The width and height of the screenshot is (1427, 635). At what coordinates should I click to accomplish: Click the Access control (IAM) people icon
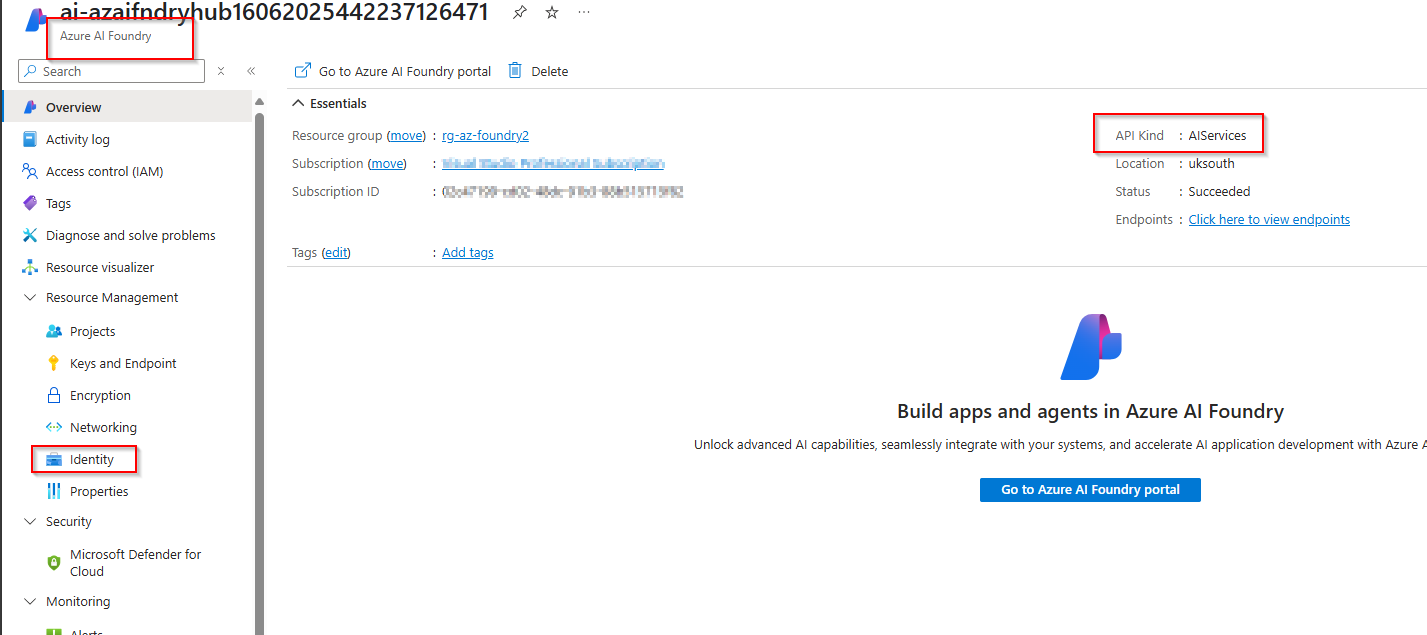[30, 171]
